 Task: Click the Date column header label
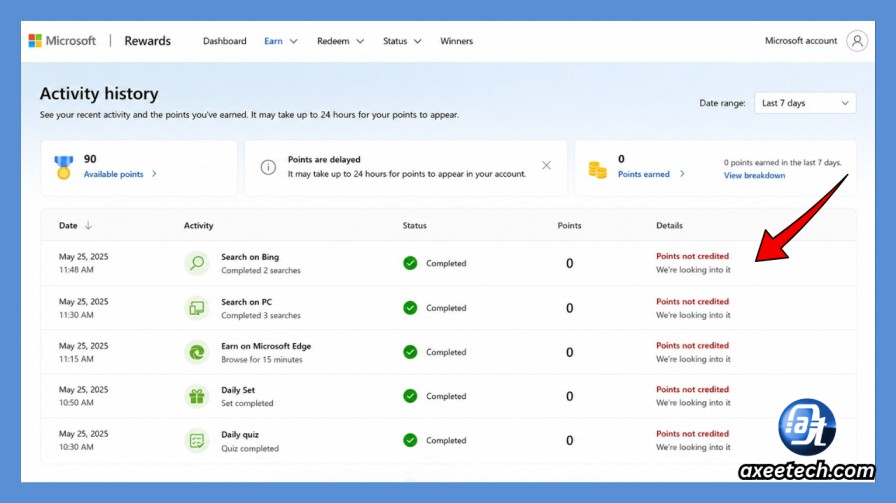[x=68, y=225]
